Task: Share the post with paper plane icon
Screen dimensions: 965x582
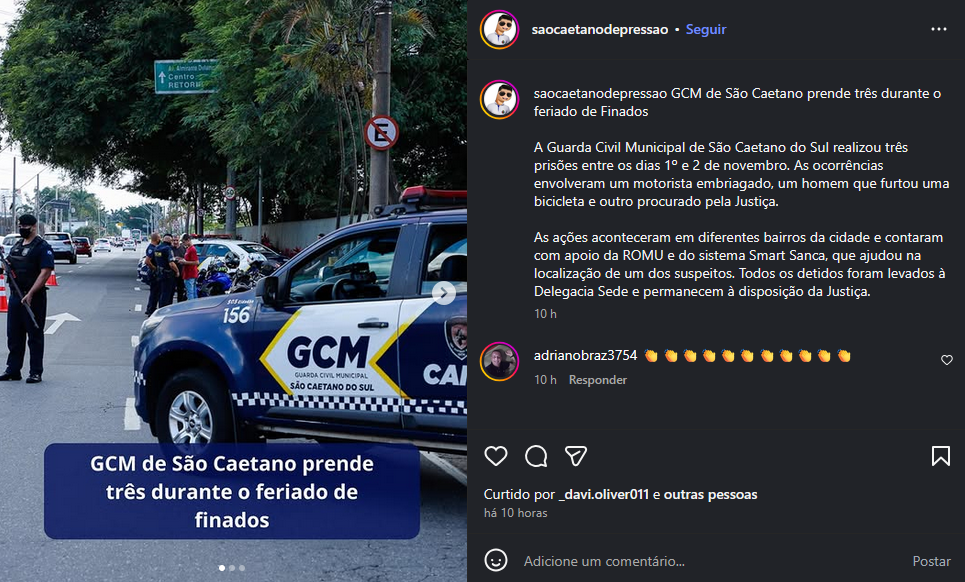Action: pyautogui.click(x=576, y=456)
